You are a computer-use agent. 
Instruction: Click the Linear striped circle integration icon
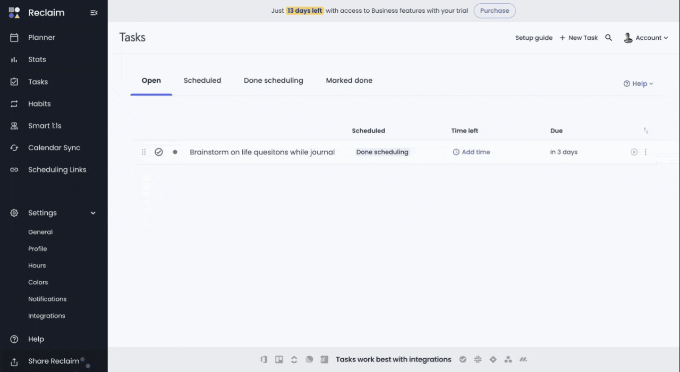309,359
